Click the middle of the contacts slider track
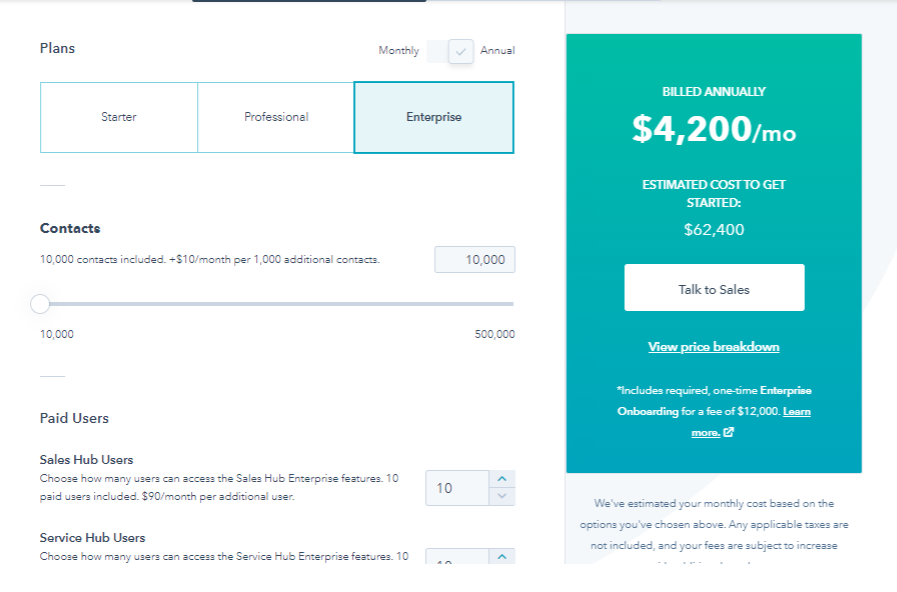 coord(277,304)
